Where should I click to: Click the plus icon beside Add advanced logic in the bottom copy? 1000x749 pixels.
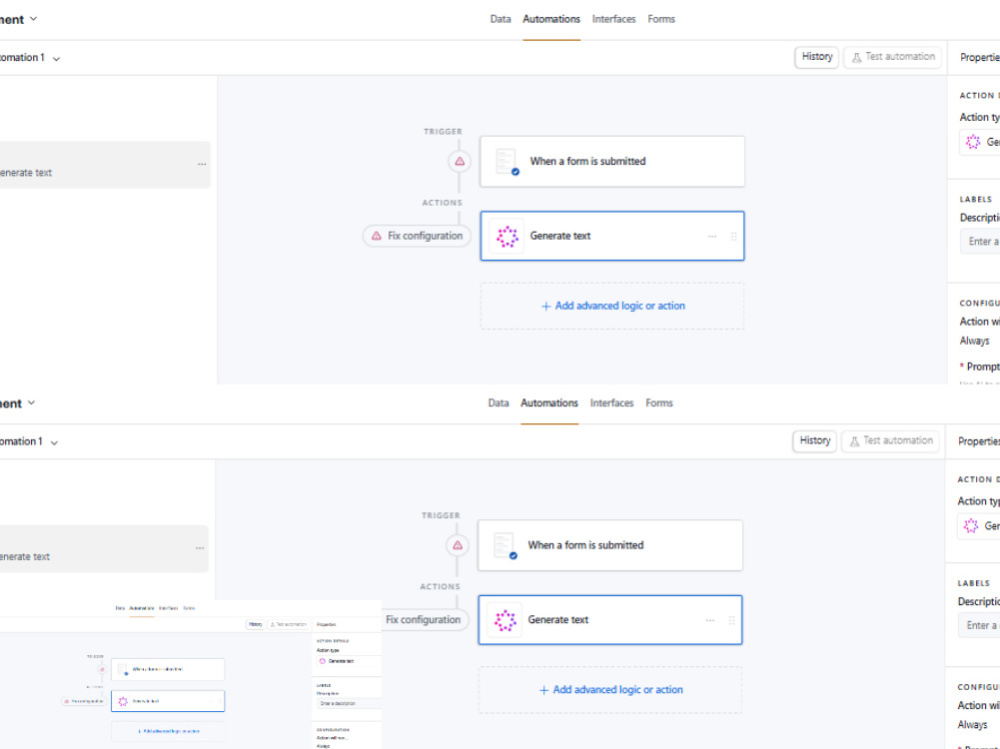click(544, 690)
